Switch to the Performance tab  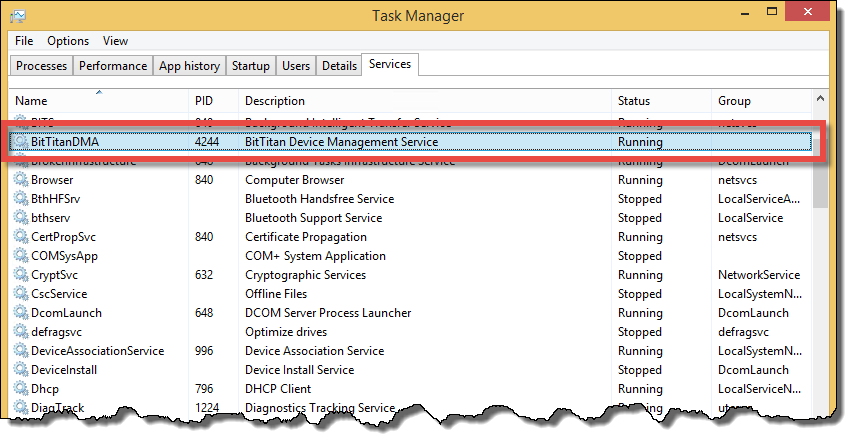pos(113,66)
